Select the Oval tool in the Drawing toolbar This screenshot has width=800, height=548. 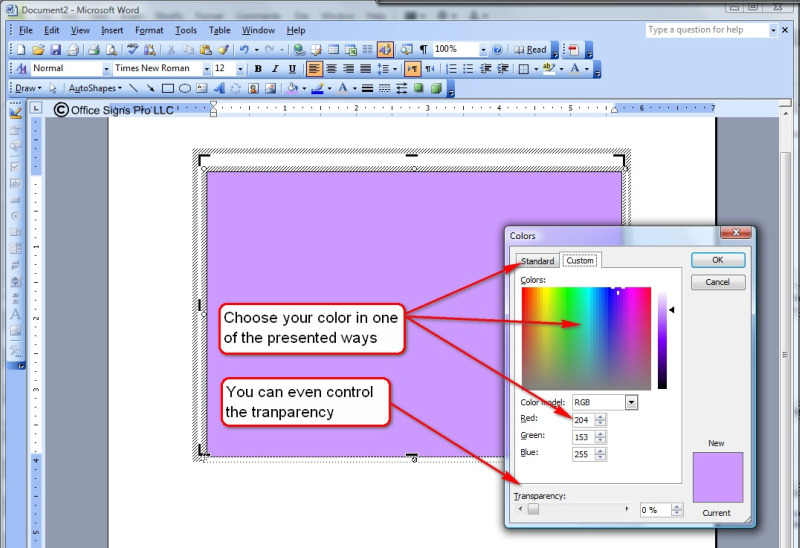(x=184, y=88)
